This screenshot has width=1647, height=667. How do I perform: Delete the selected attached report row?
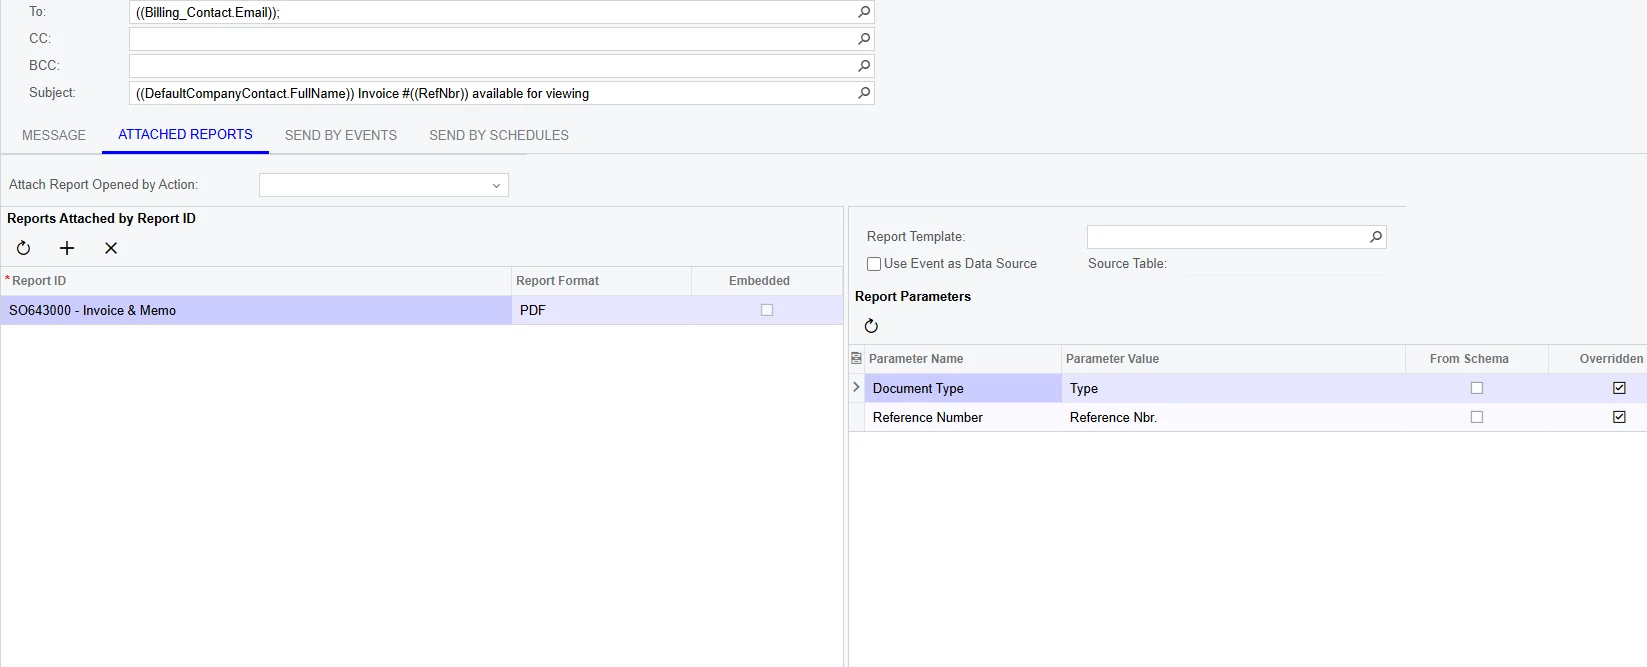pyautogui.click(x=111, y=248)
